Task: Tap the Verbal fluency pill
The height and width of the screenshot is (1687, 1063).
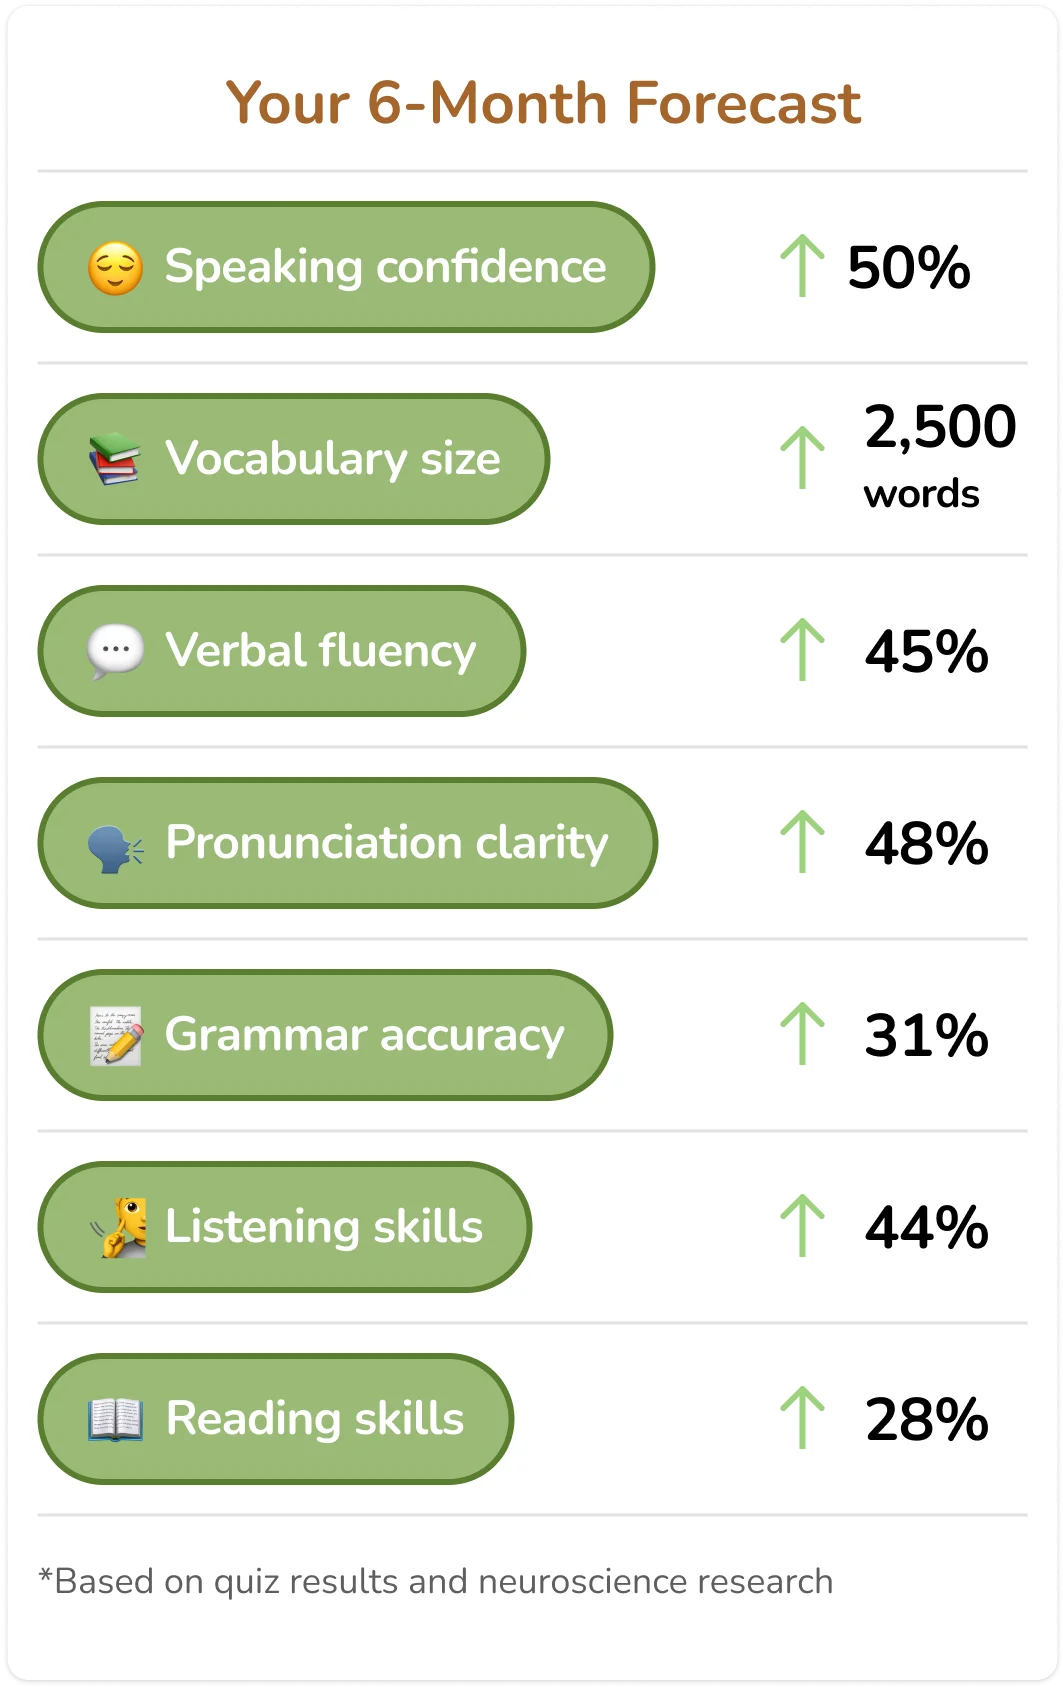Action: [x=282, y=651]
